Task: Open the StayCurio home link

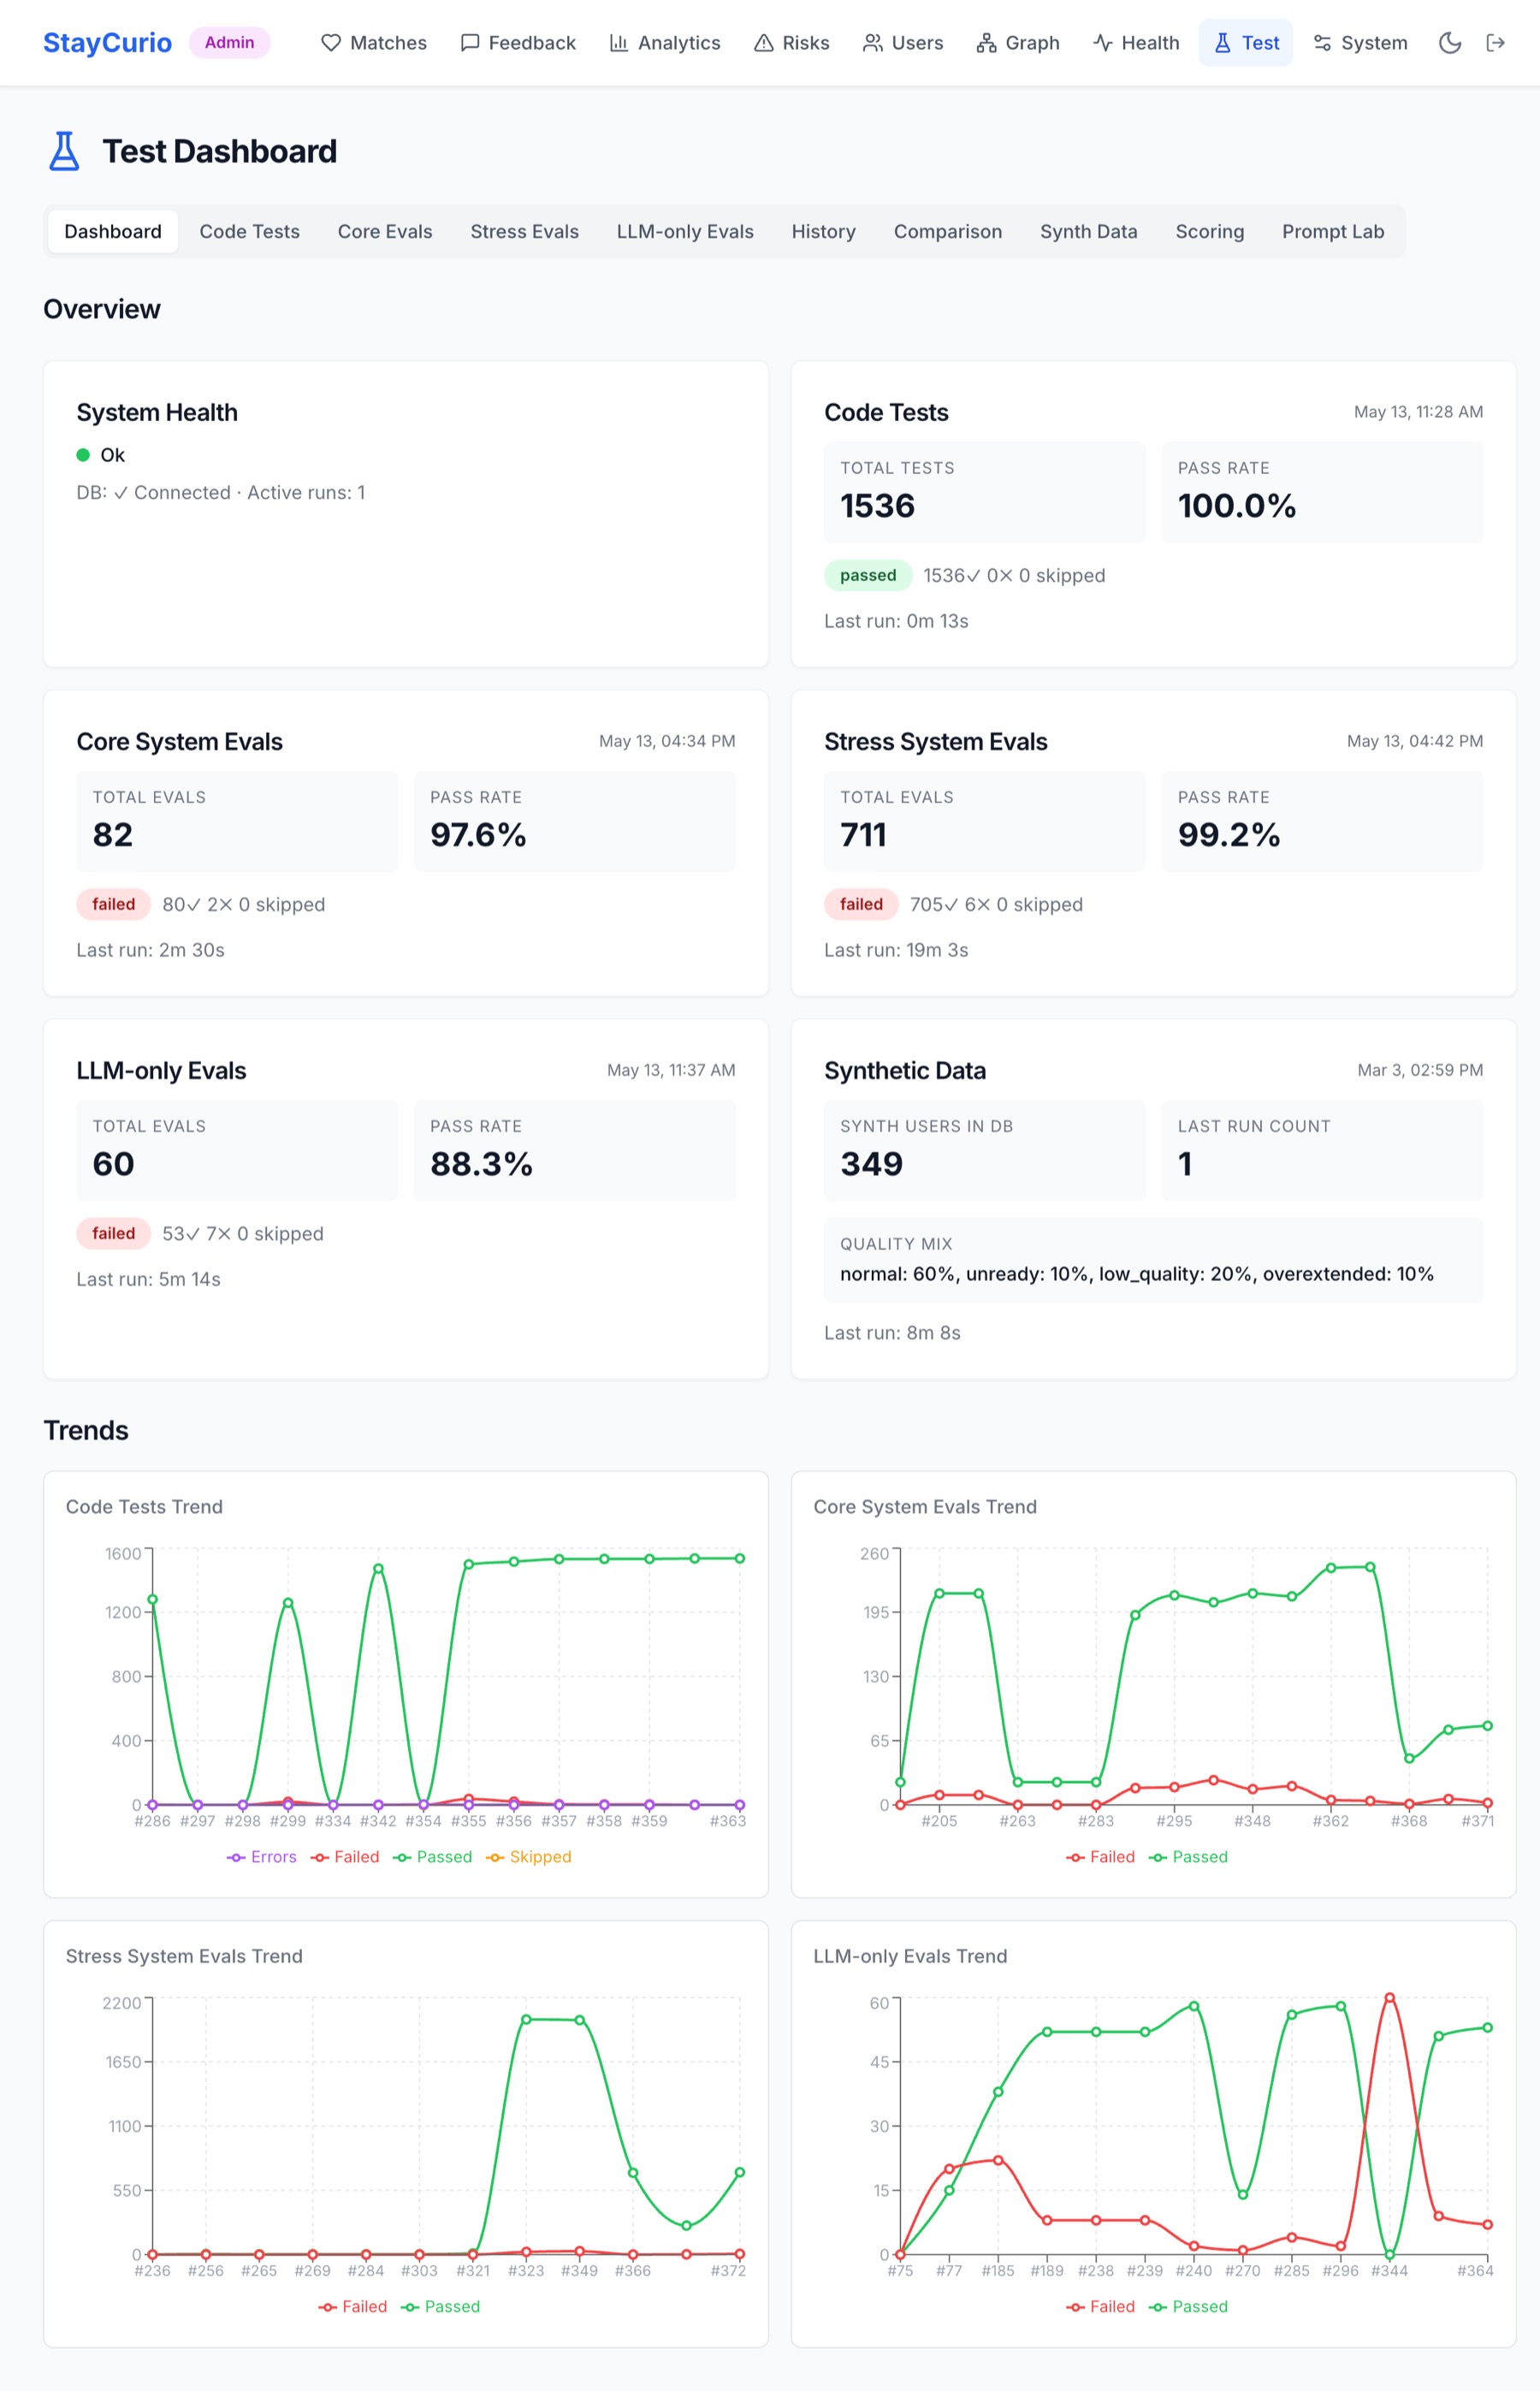Action: pyautogui.click(x=107, y=43)
